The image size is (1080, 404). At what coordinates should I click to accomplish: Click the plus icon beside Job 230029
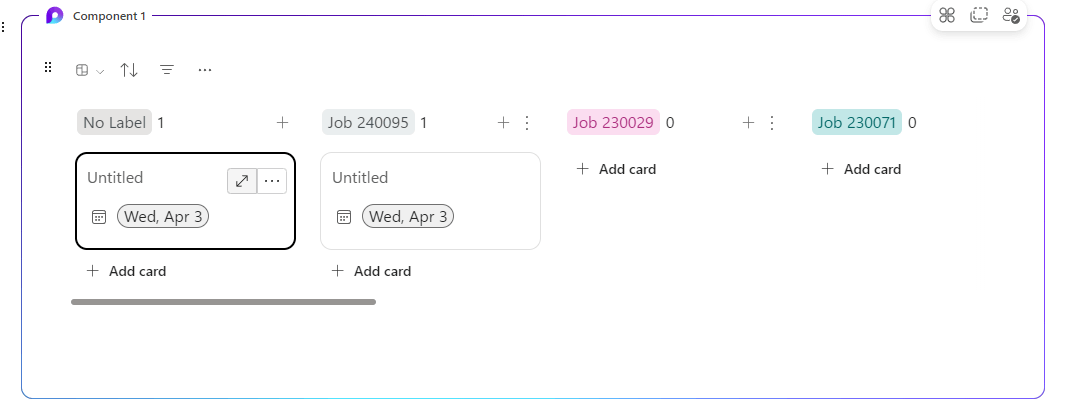(x=748, y=123)
